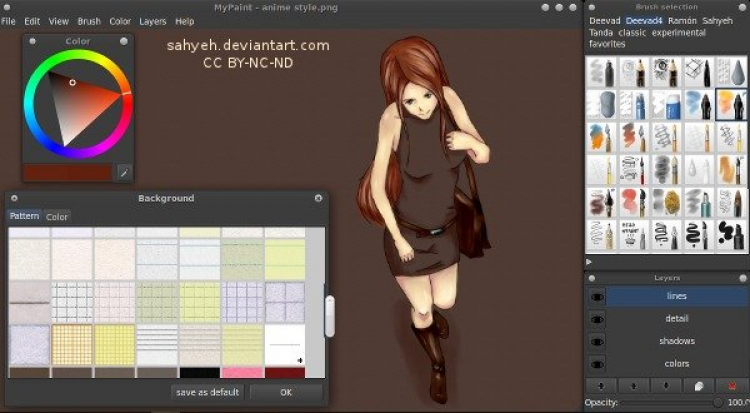The width and height of the screenshot is (750, 413).
Task: Click the save as default button
Action: (x=208, y=392)
